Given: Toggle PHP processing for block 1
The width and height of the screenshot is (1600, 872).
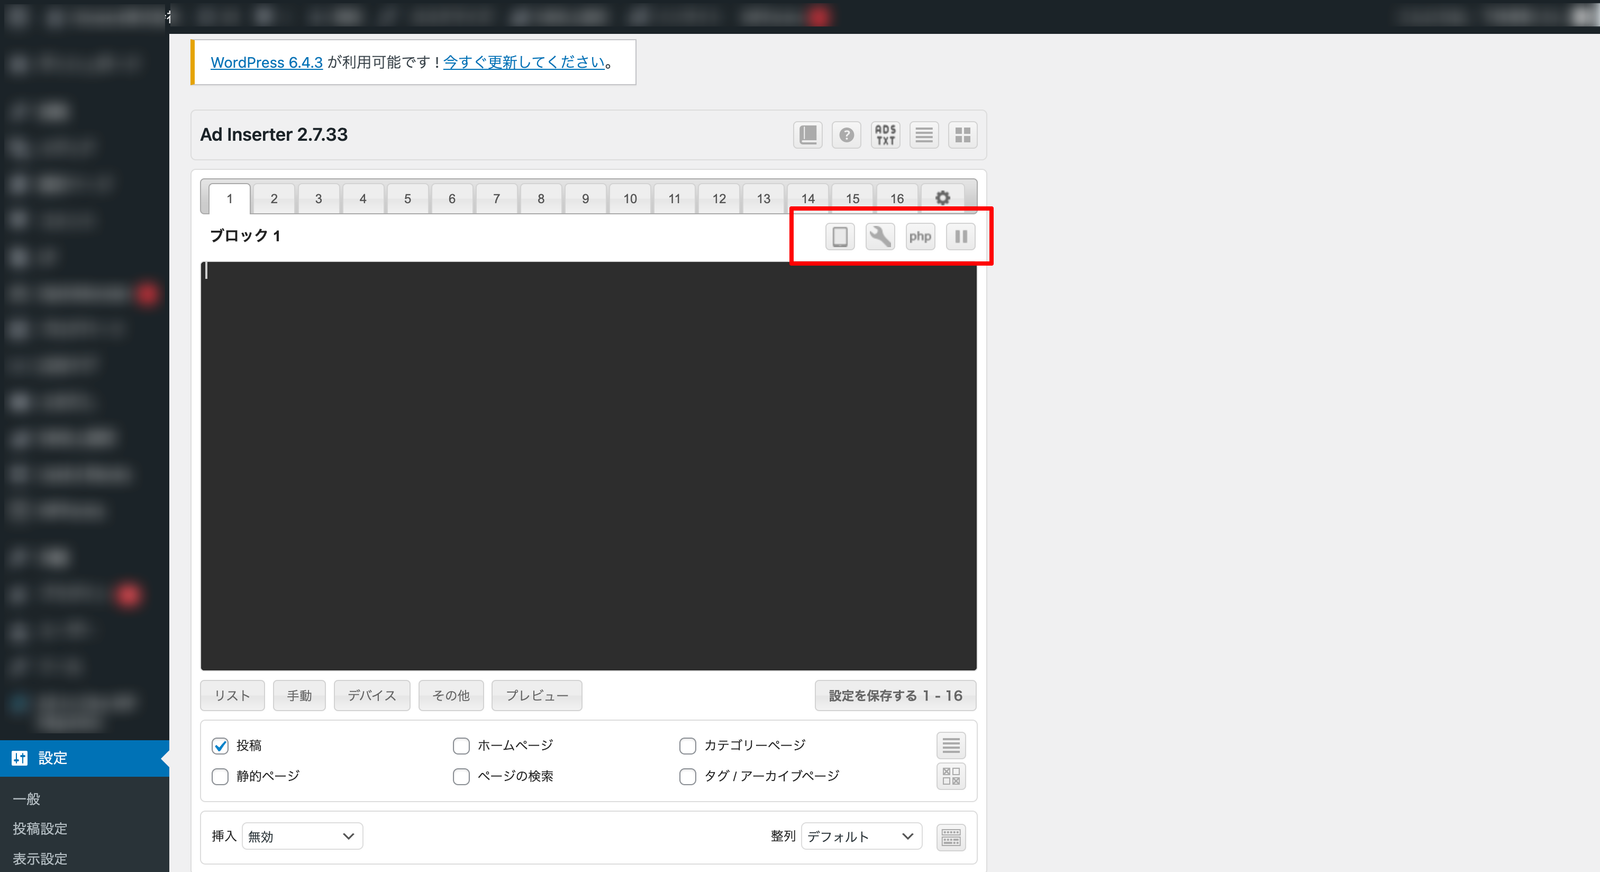Looking at the screenshot, I should [x=920, y=237].
